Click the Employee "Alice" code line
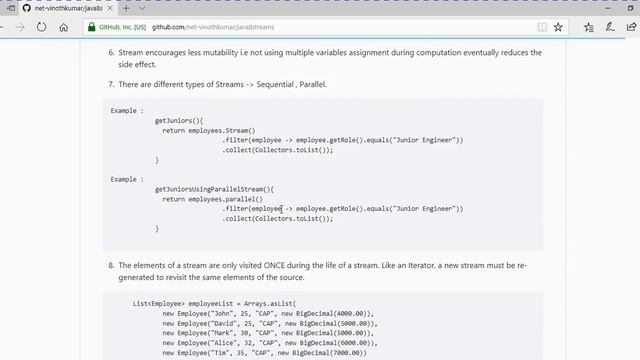640x360 pixels. point(270,343)
